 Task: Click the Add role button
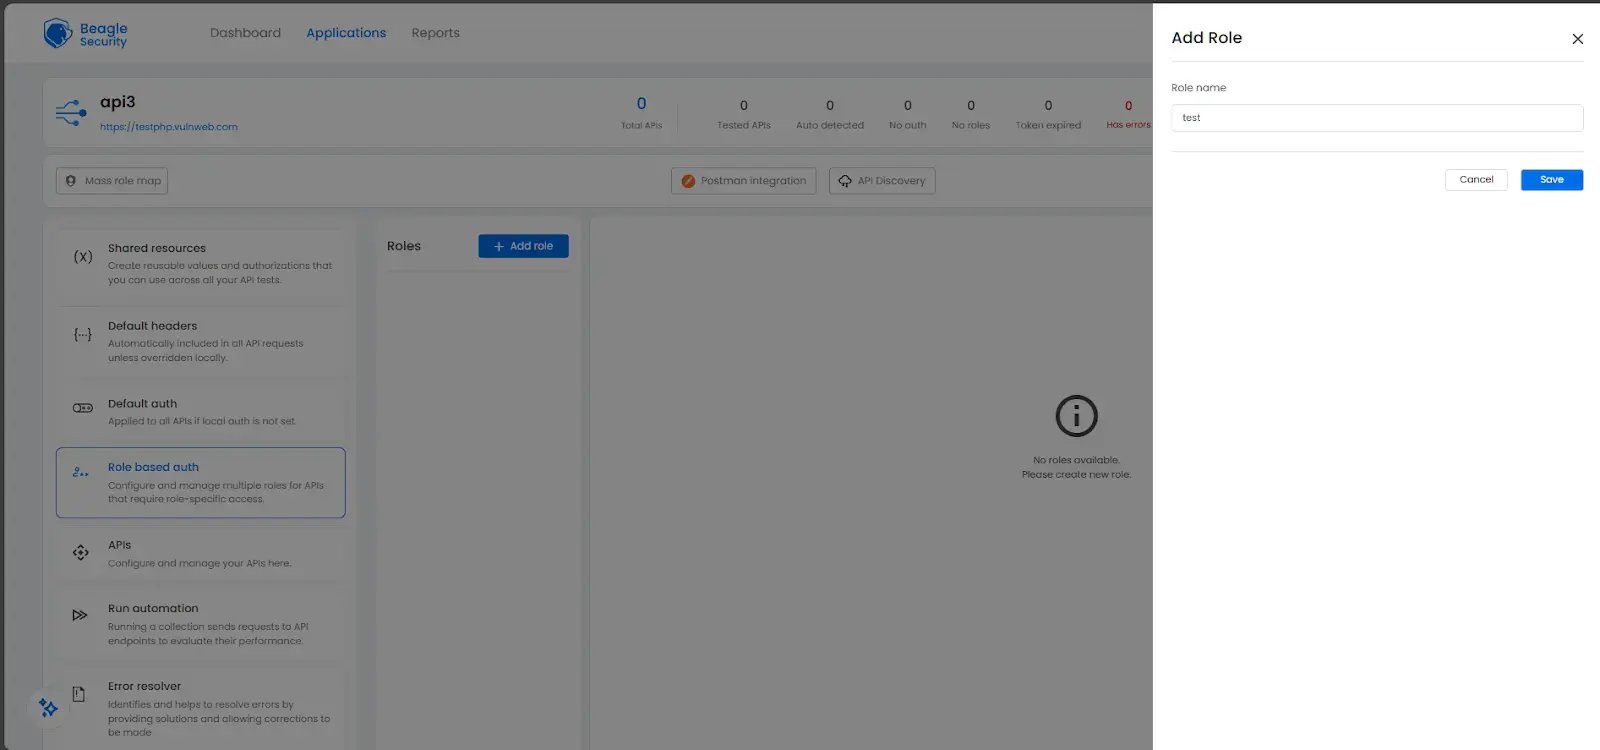tap(523, 246)
